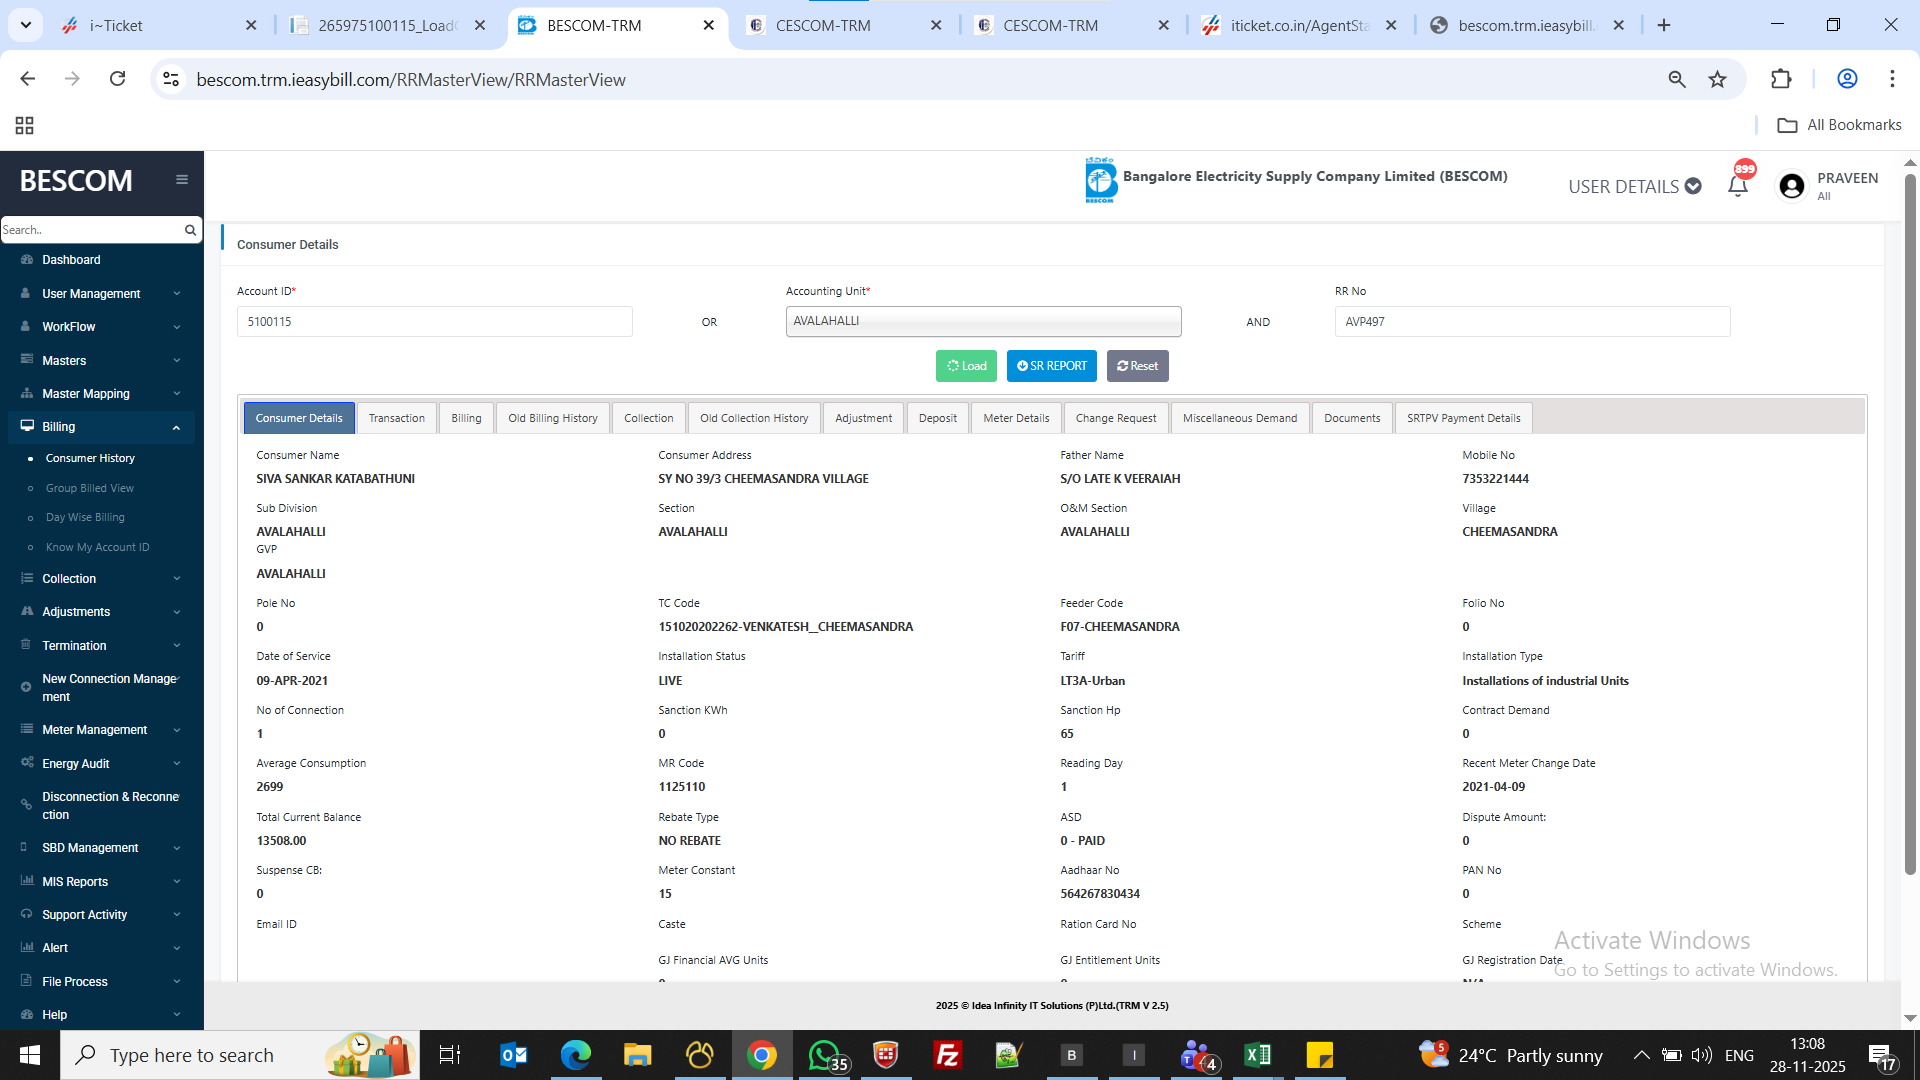Image resolution: width=1920 pixels, height=1080 pixels.
Task: Open Chrome extensions puzzle icon
Action: point(1780,79)
